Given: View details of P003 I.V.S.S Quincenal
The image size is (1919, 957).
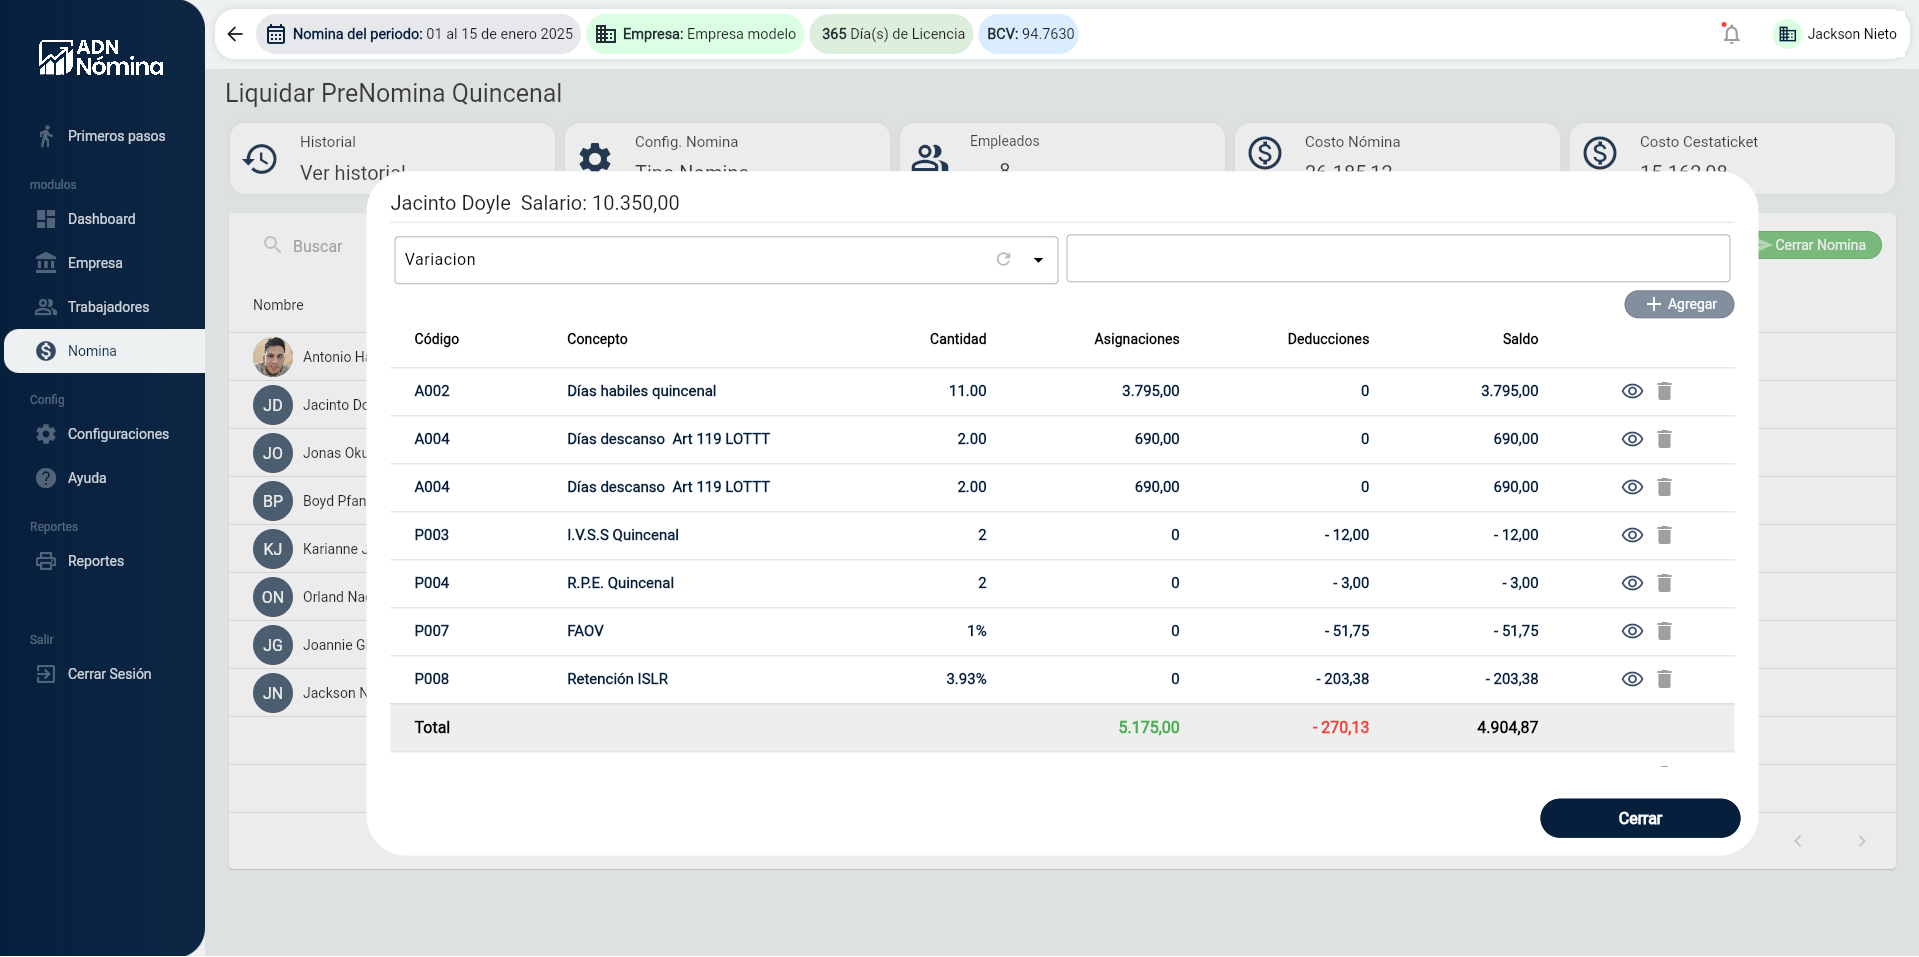Looking at the screenshot, I should point(1632,535).
